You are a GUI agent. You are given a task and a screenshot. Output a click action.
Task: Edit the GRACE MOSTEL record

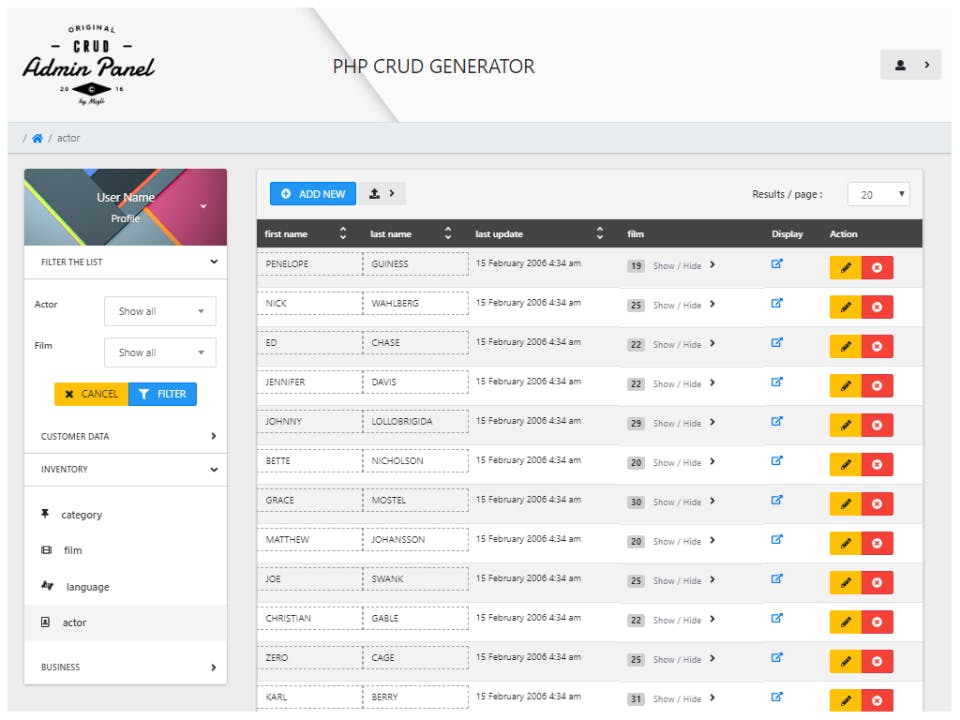(x=846, y=504)
